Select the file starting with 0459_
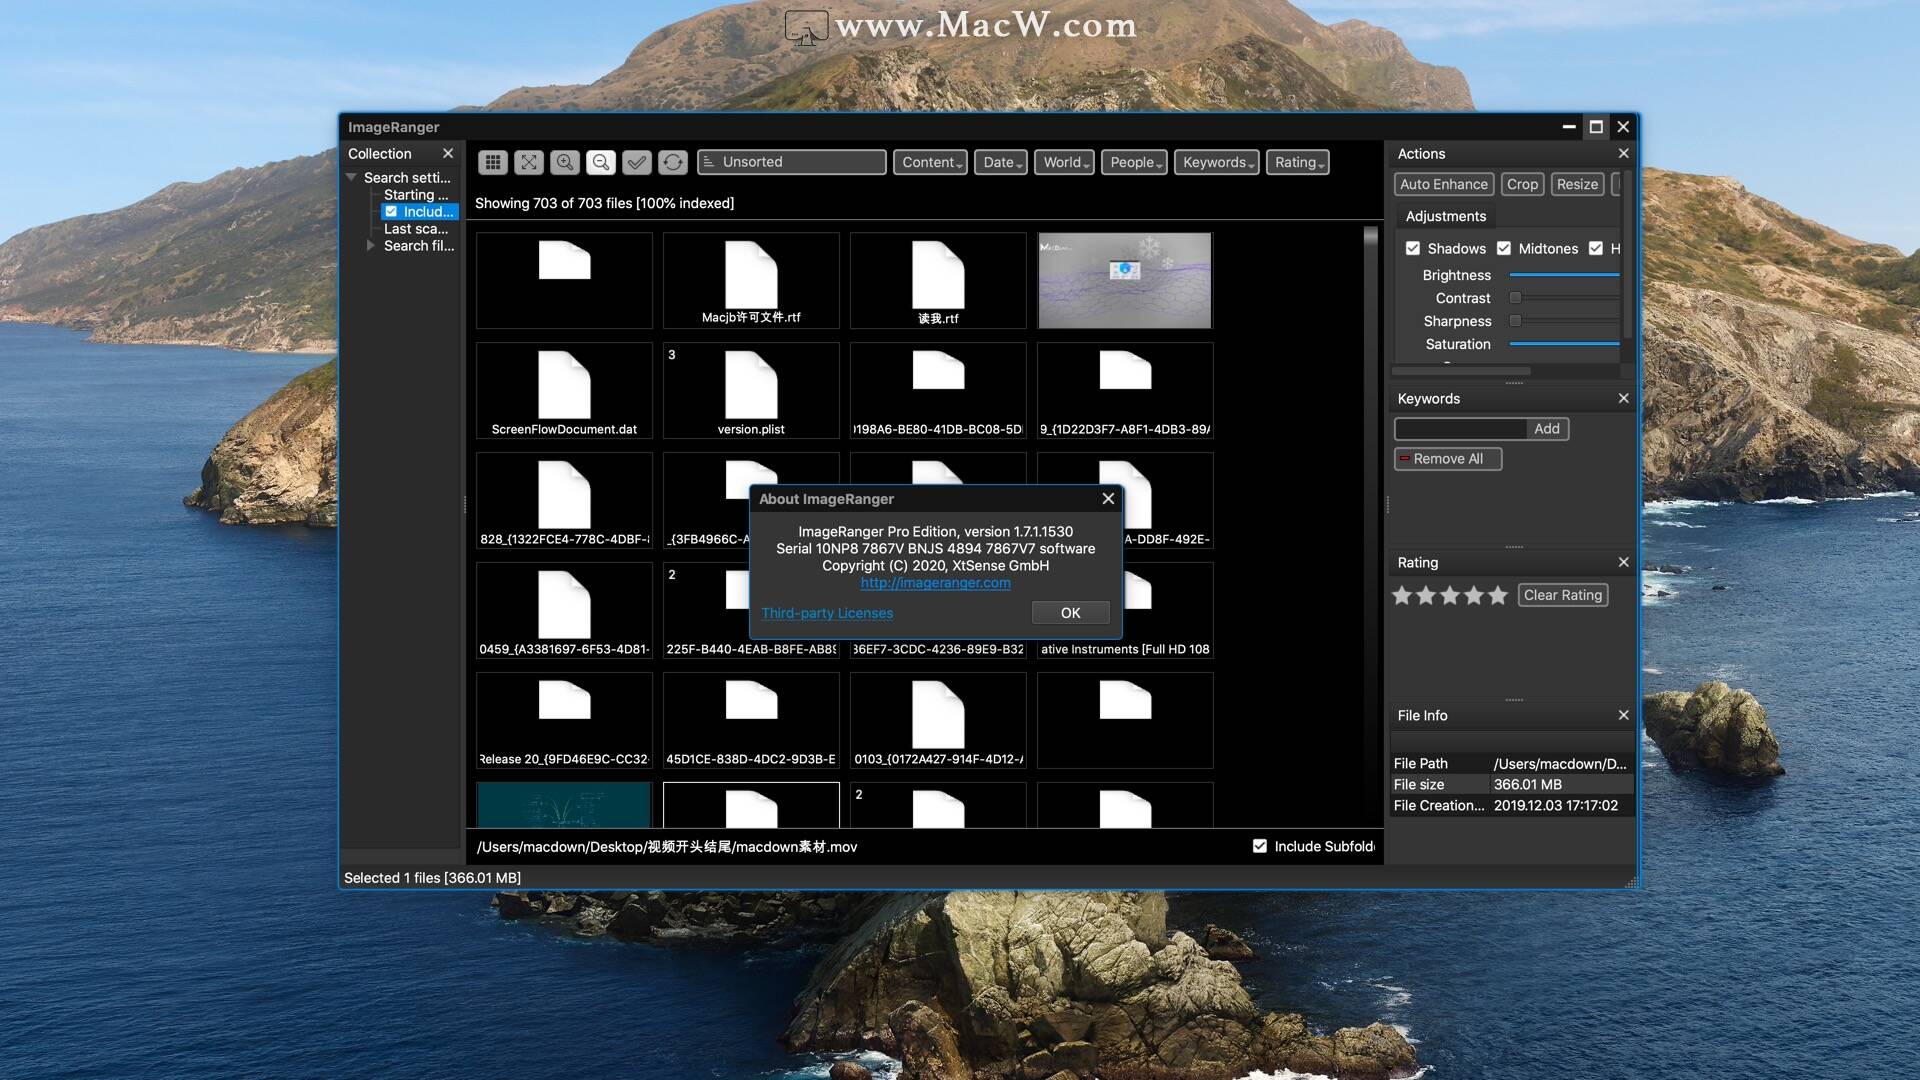Image resolution: width=1920 pixels, height=1080 pixels. coord(564,610)
